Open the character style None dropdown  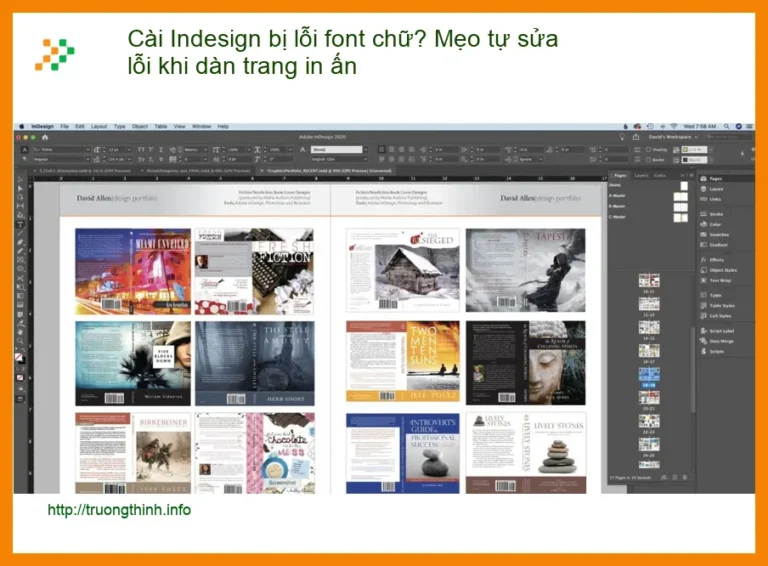pyautogui.click(x=365, y=149)
